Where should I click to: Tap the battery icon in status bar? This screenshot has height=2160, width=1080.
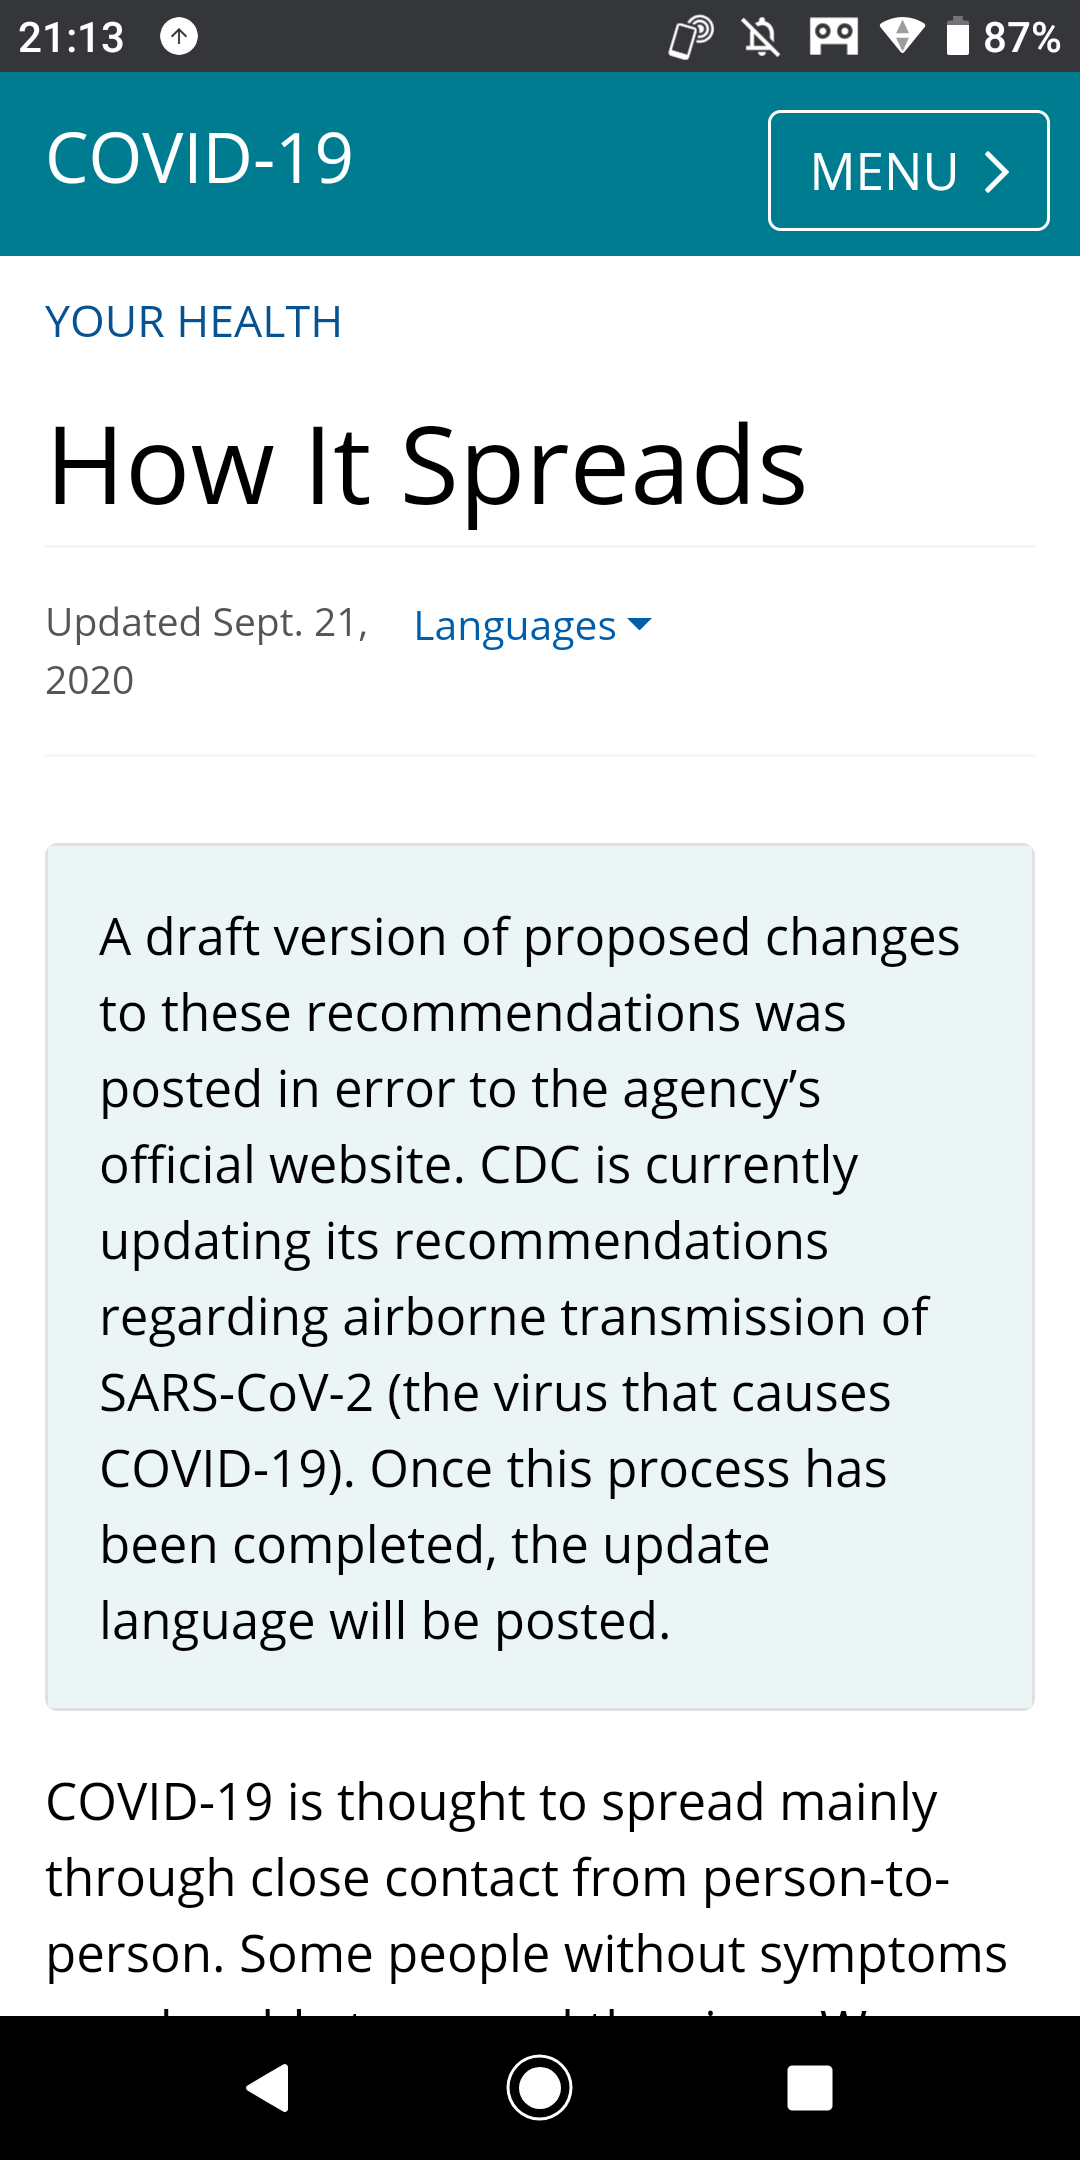(x=957, y=37)
